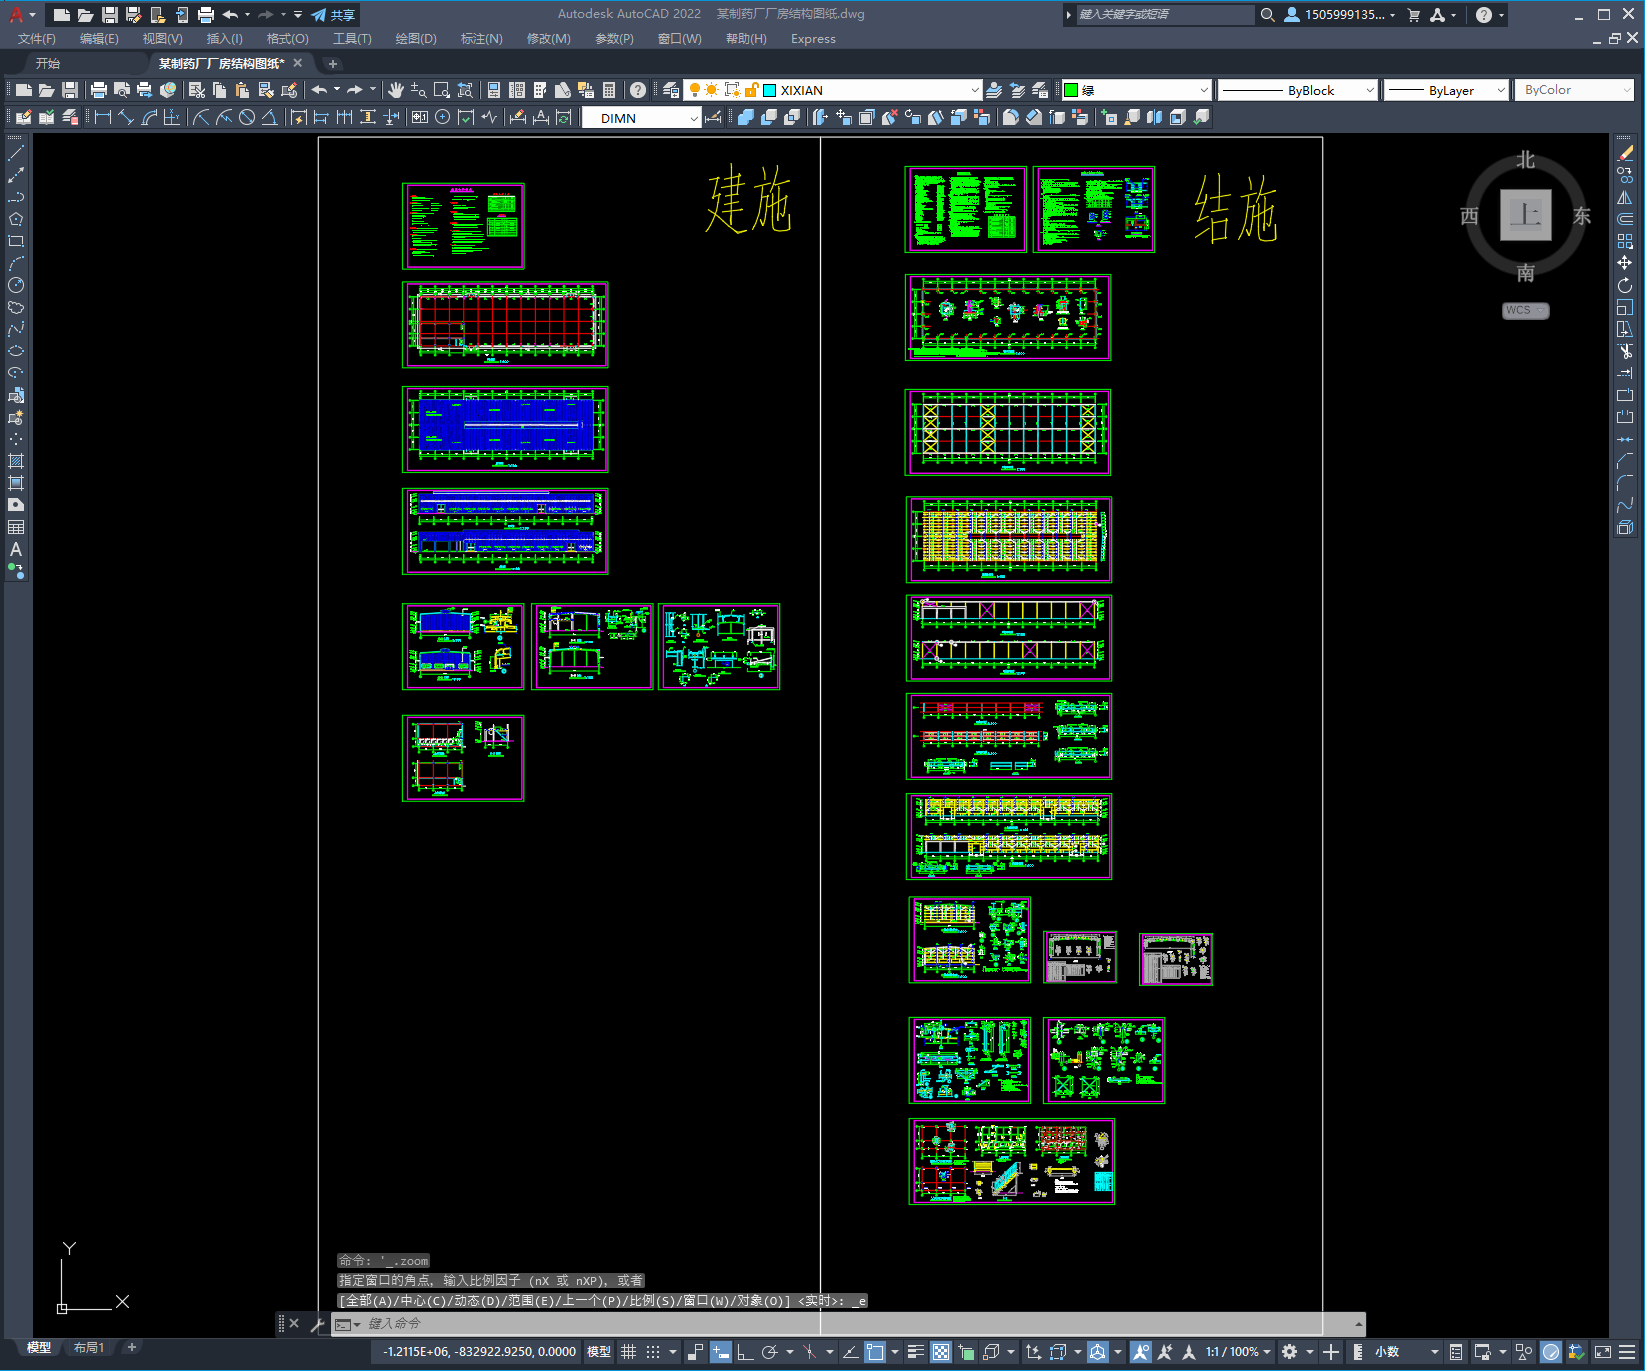The image size is (1645, 1371).
Task: Click the Plot print icon in standard toolbar
Action: 98,90
